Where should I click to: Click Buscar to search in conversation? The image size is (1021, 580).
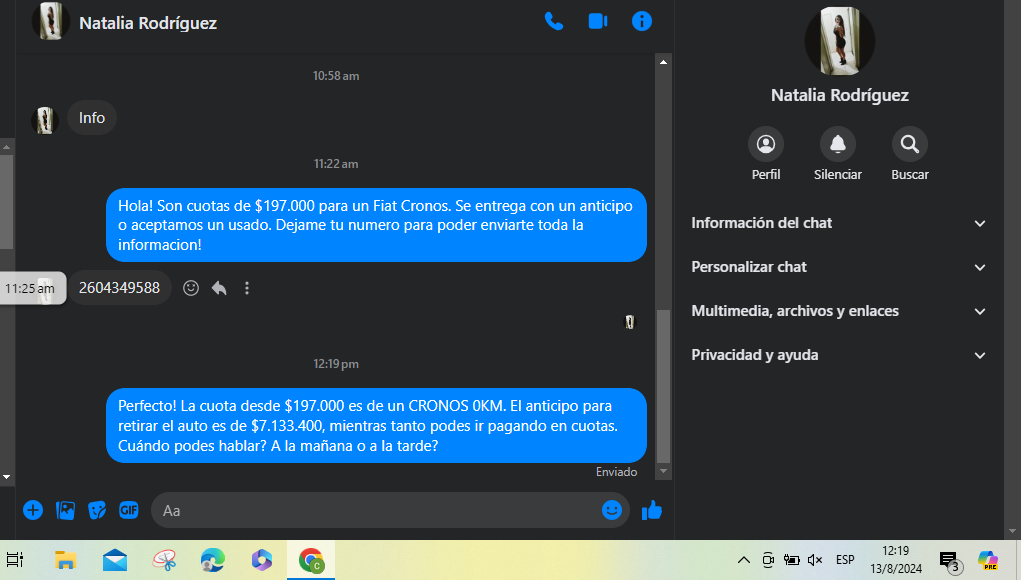pyautogui.click(x=910, y=145)
